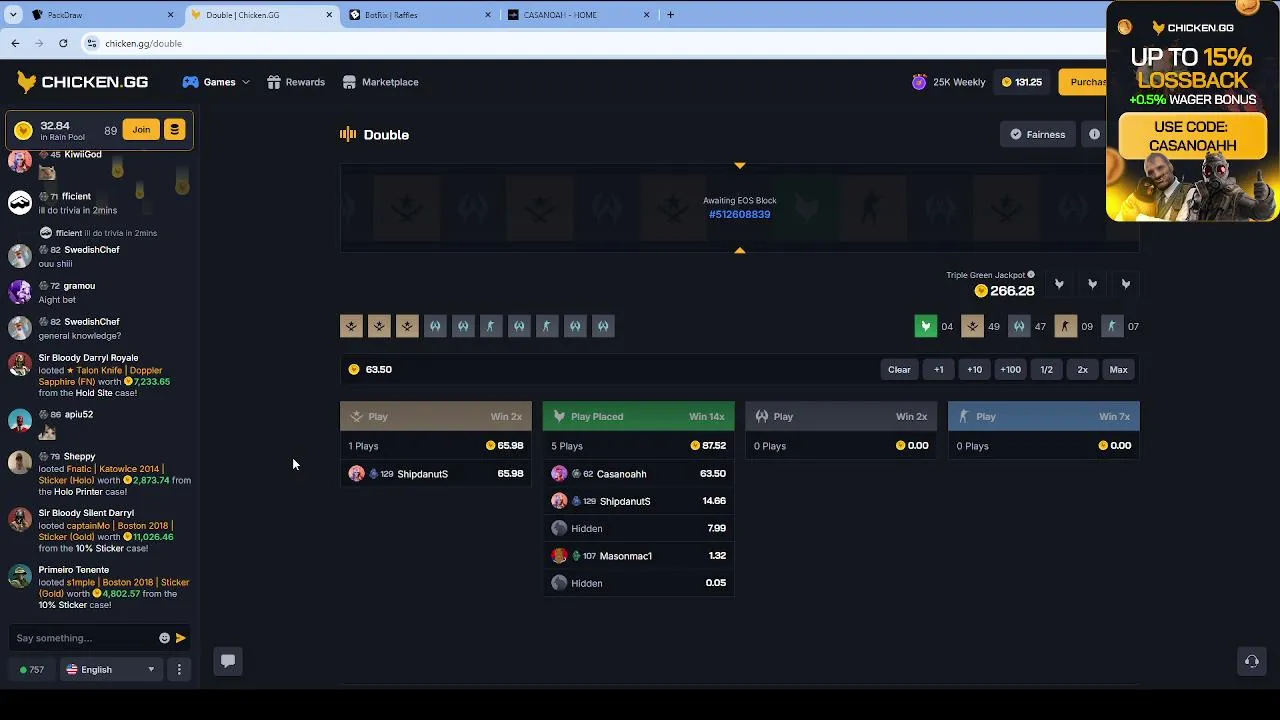Switch to the PackDraw browser tab
Image resolution: width=1280 pixels, height=720 pixels.
click(x=101, y=15)
